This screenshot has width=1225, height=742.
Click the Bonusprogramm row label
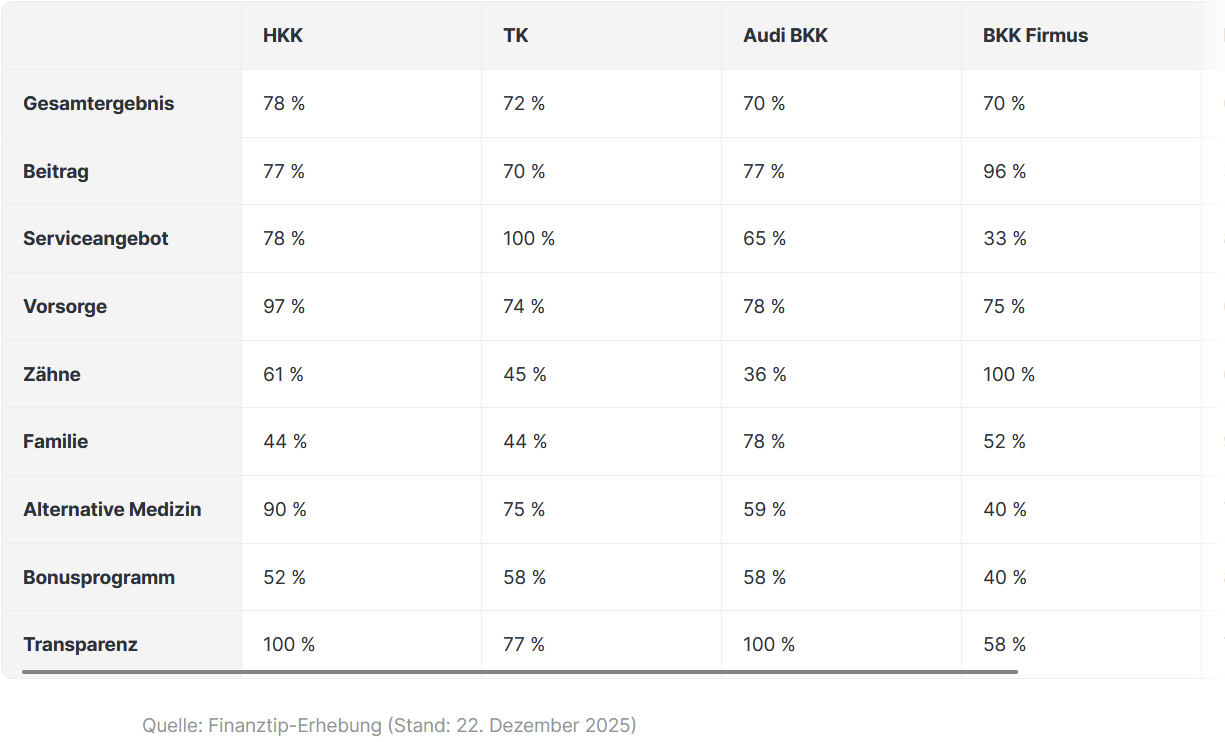(x=99, y=578)
